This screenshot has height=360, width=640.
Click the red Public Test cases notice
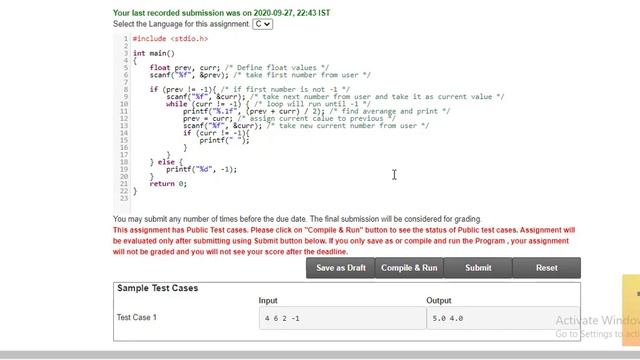coord(344,241)
